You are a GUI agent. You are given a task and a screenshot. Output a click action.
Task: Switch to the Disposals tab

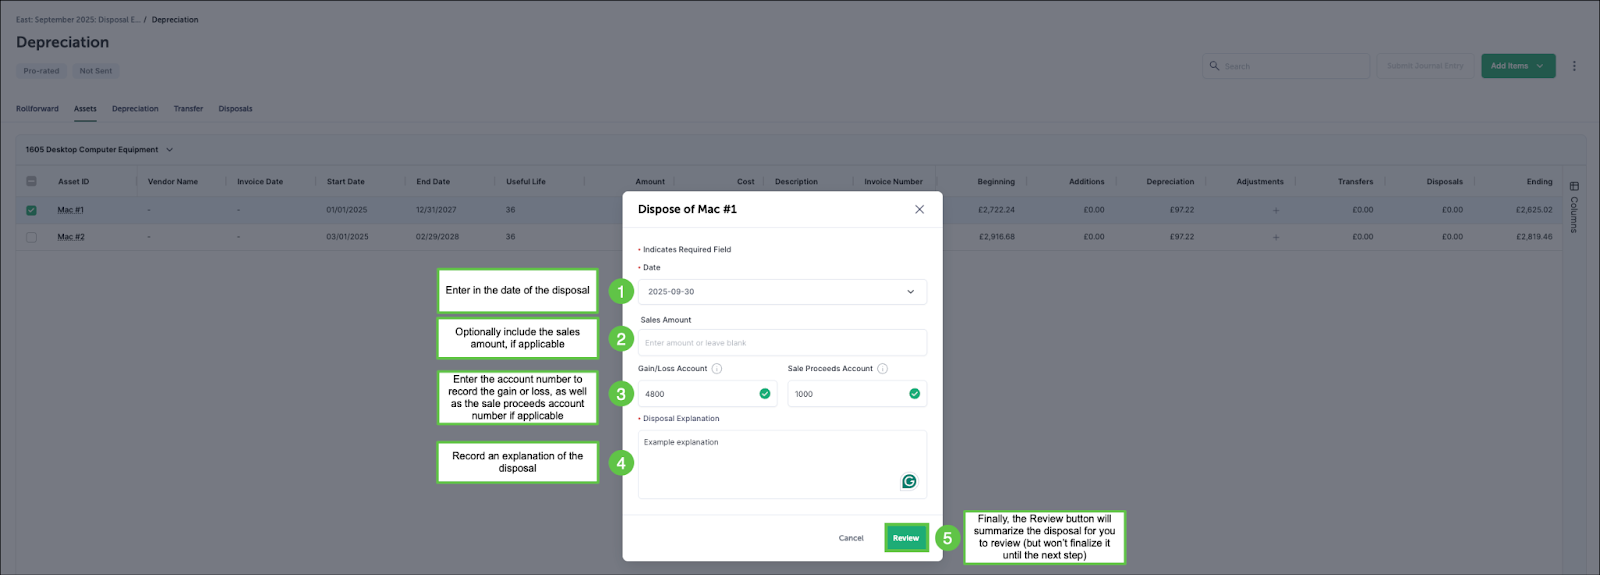tap(235, 109)
